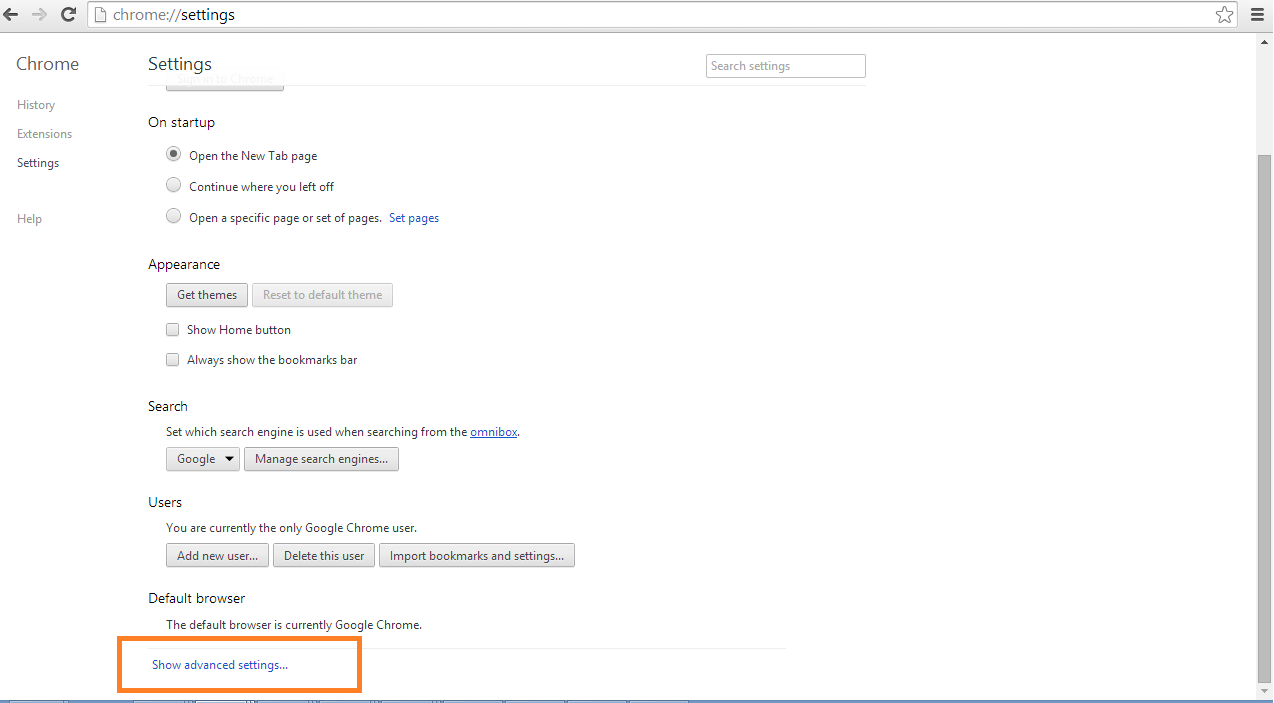
Task: Click the chrome://settings address bar
Action: [660, 15]
